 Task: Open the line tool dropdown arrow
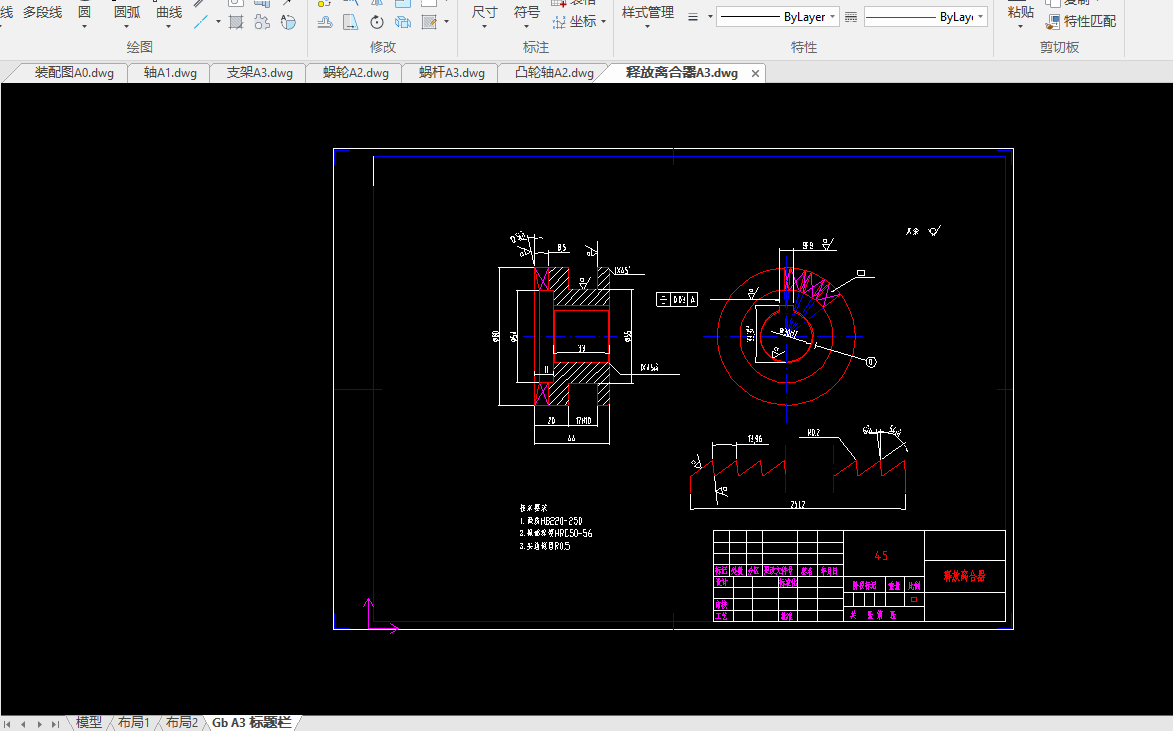[x=218, y=22]
